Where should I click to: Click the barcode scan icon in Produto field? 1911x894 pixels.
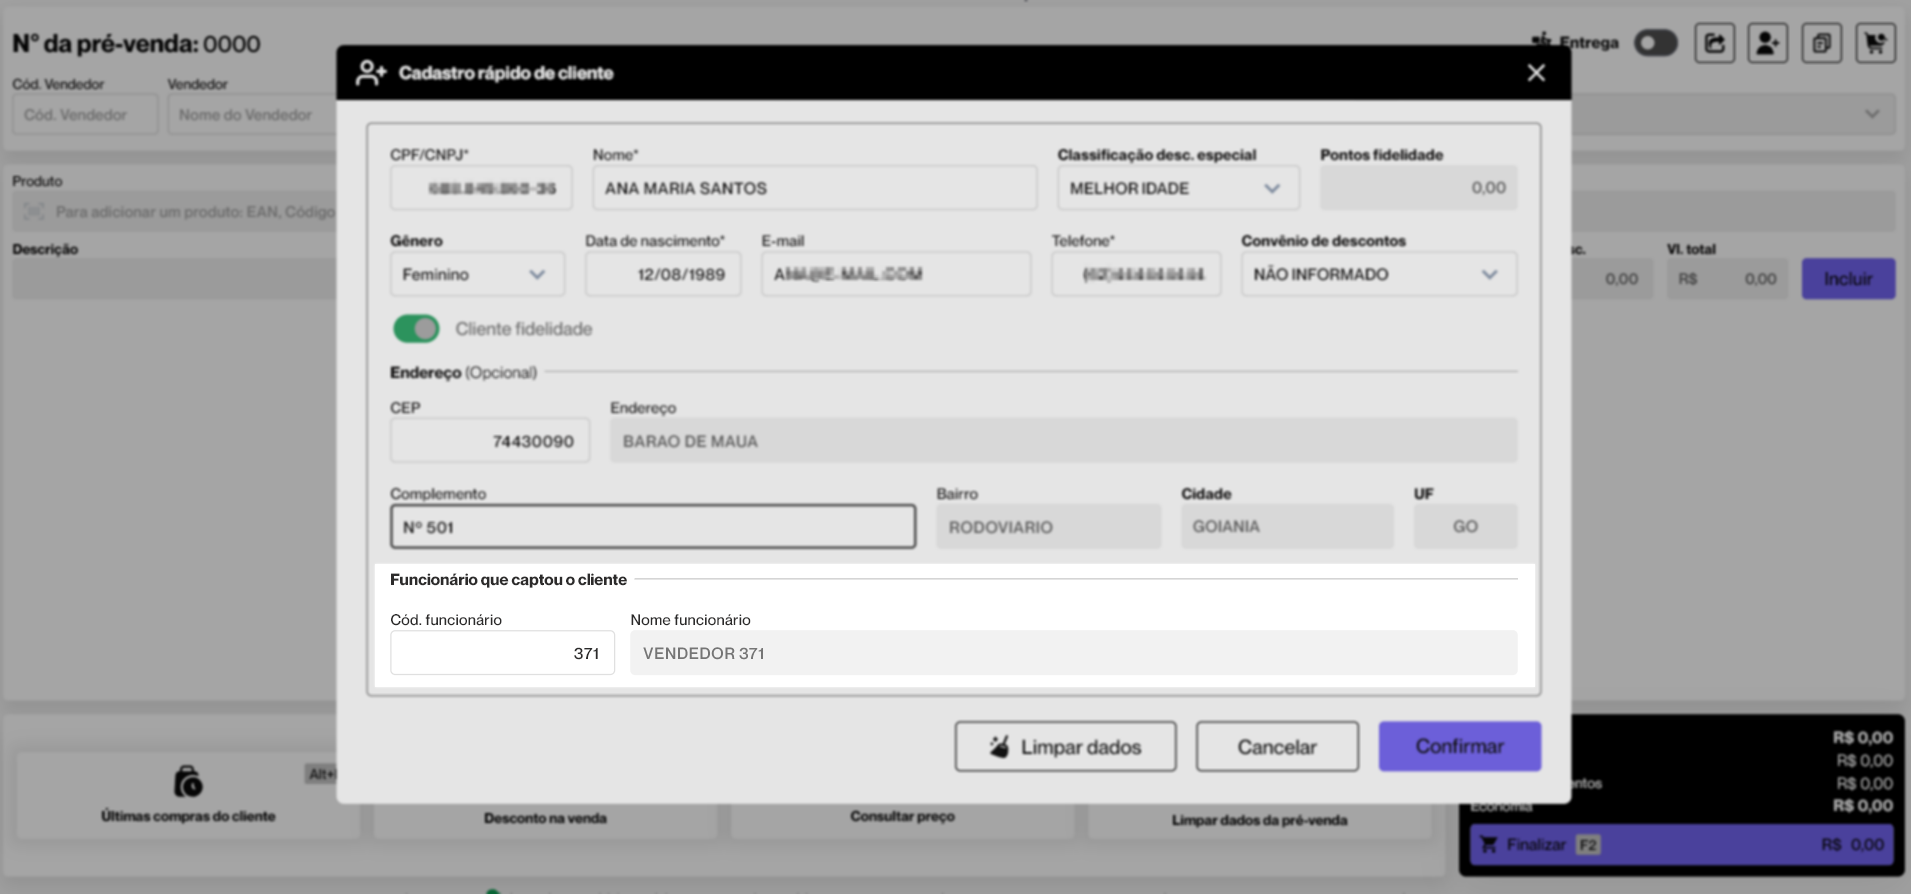34,212
